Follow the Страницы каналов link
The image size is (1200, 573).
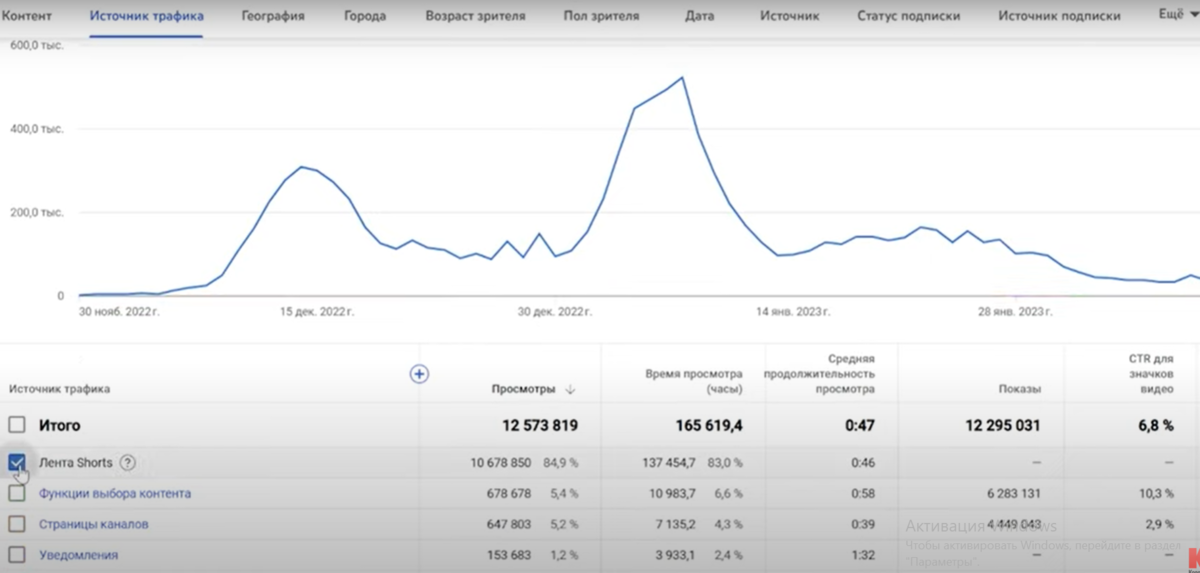coord(94,524)
